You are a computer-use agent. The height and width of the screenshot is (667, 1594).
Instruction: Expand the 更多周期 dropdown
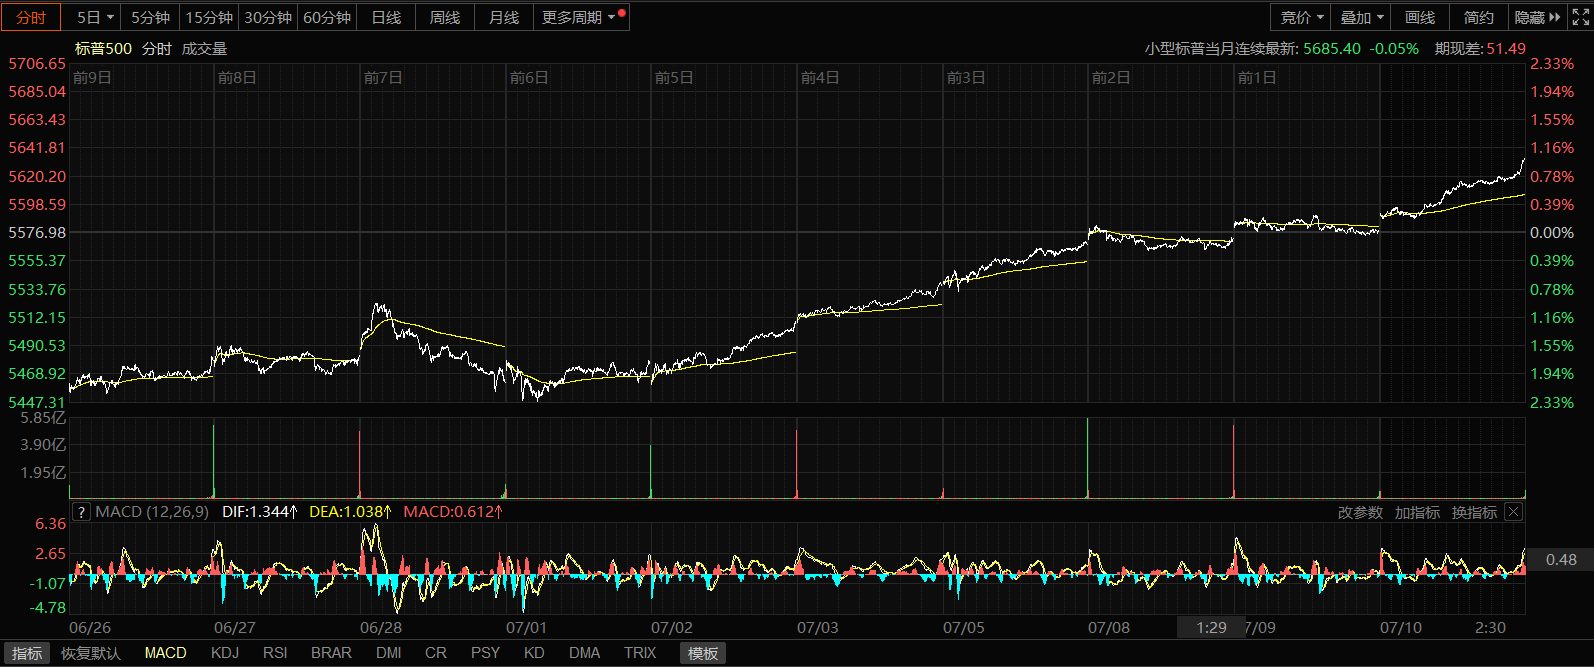pos(580,17)
